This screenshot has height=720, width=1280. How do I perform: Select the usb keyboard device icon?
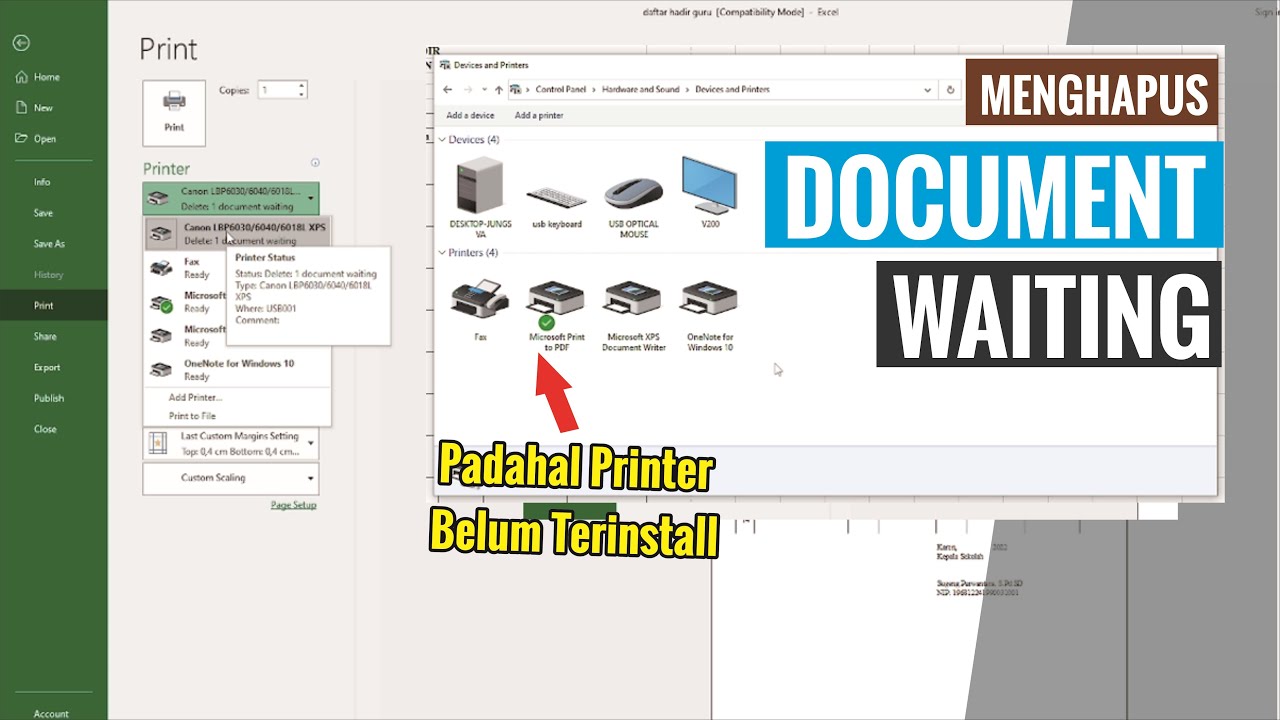click(x=557, y=204)
